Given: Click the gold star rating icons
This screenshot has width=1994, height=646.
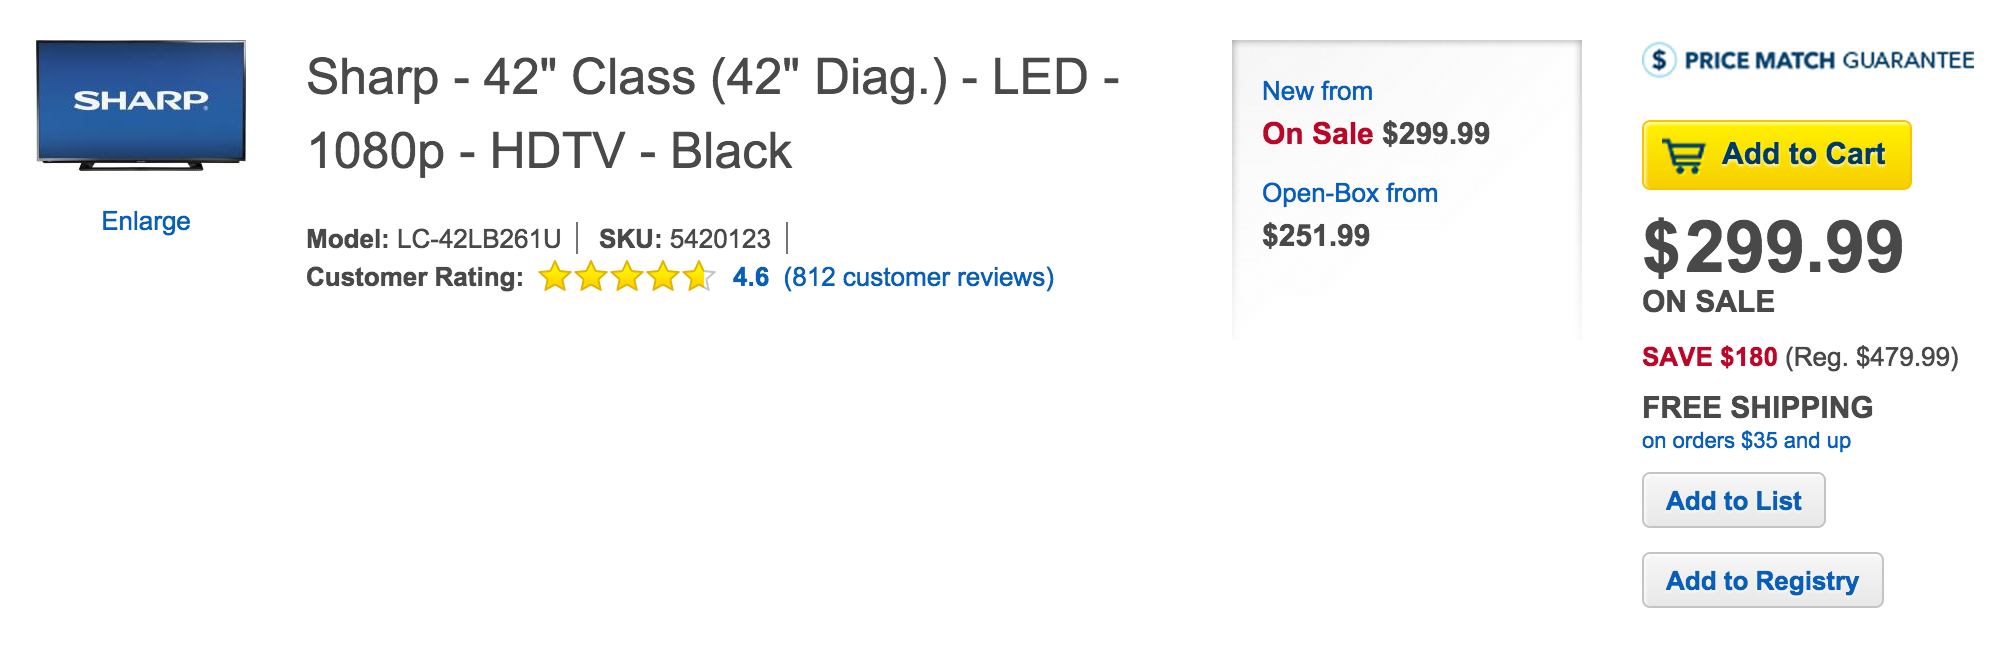Looking at the screenshot, I should tap(626, 277).
